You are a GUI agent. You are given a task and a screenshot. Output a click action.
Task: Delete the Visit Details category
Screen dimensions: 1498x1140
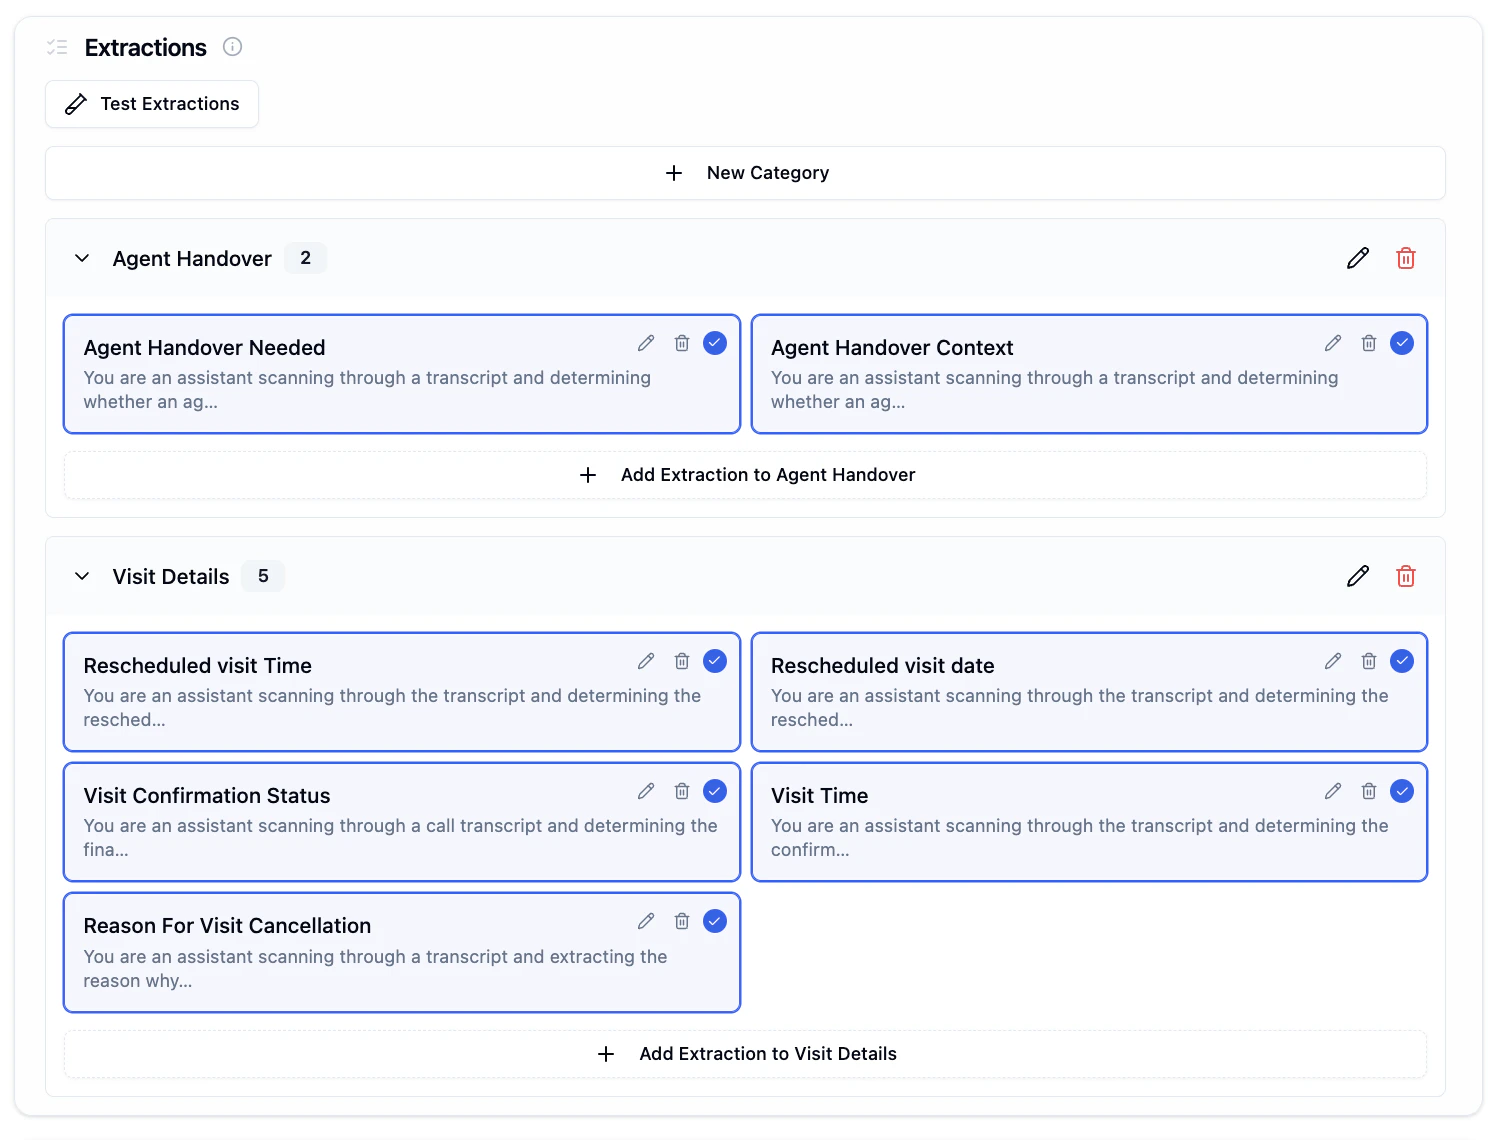(1405, 576)
